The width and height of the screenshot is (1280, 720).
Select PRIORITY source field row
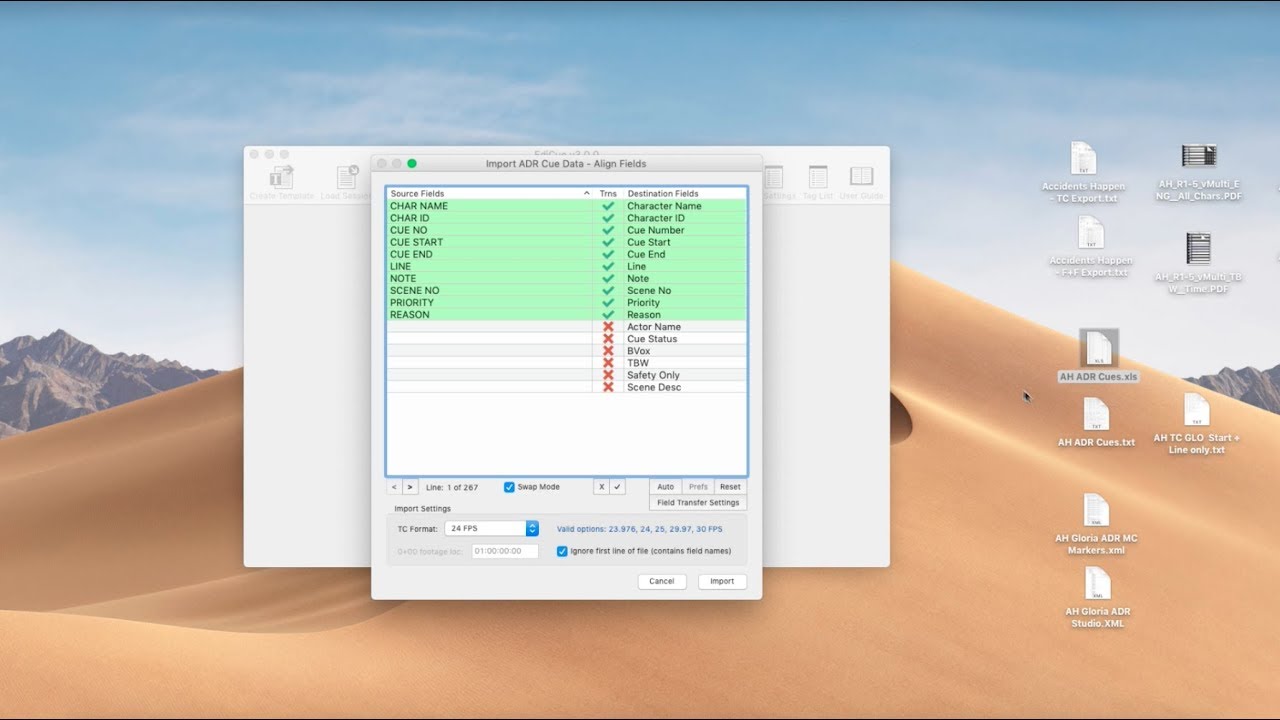click(491, 303)
